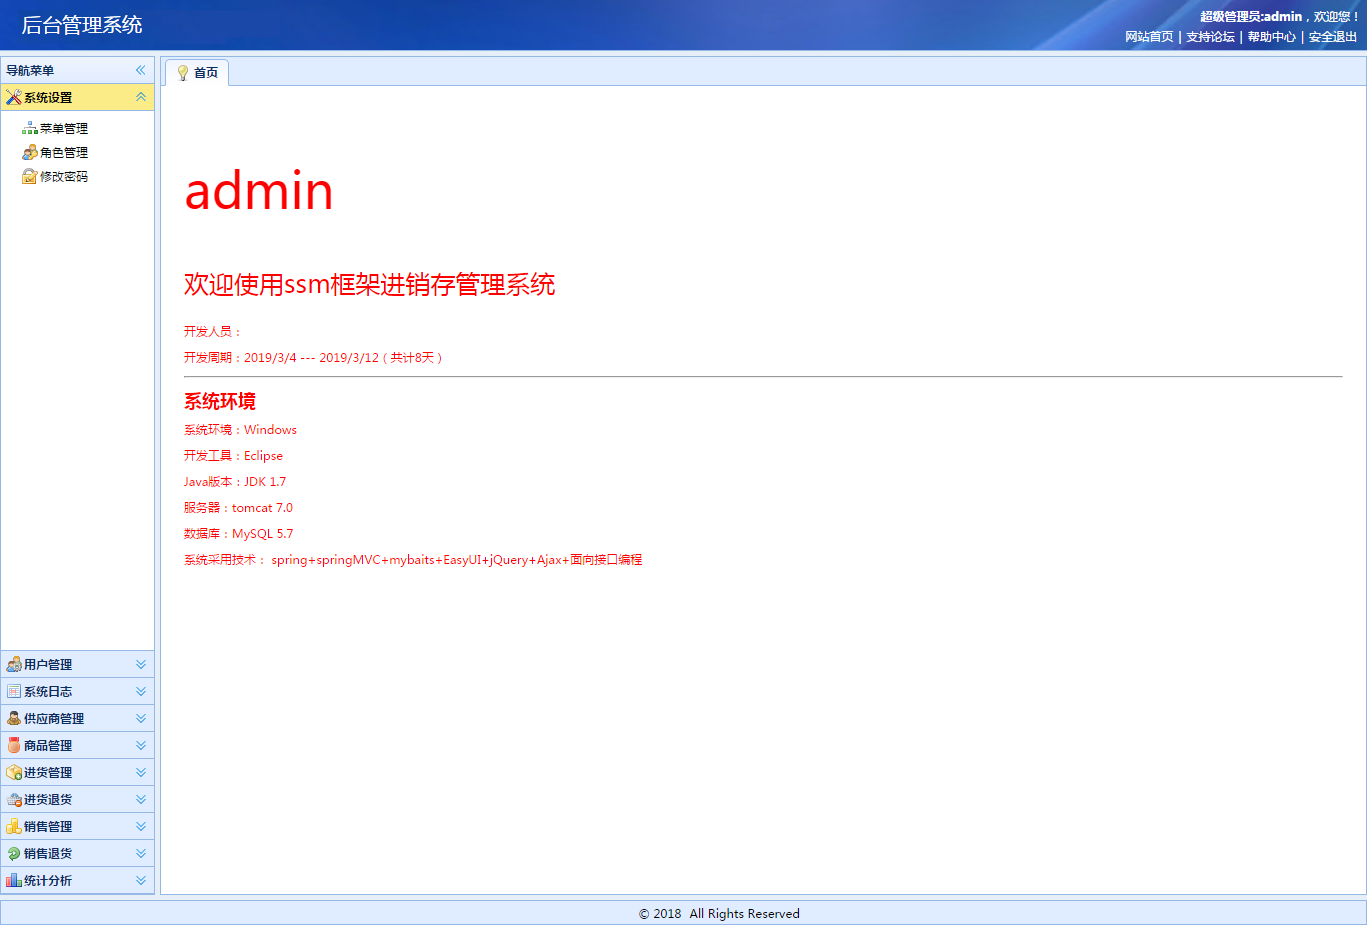Screen dimensions: 1367x925
Task: Collapse the 导航菜单 sidebar panel
Action: pyautogui.click(x=140, y=70)
